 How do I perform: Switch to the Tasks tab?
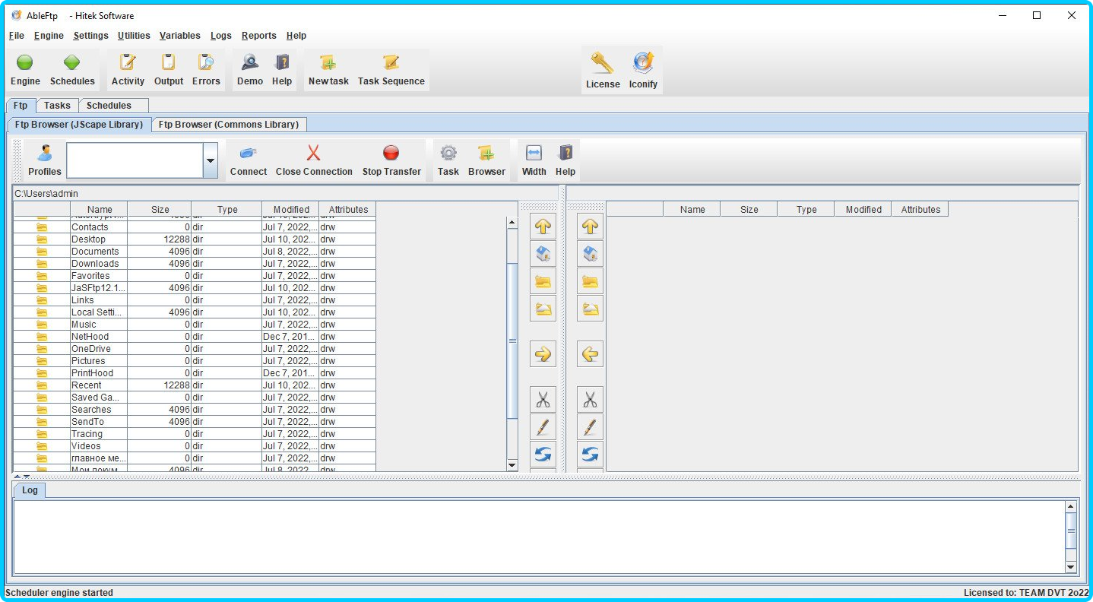pyautogui.click(x=57, y=105)
